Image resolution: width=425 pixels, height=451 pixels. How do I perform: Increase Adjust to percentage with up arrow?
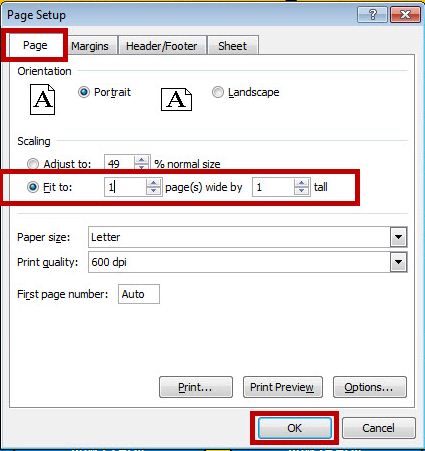(142, 160)
